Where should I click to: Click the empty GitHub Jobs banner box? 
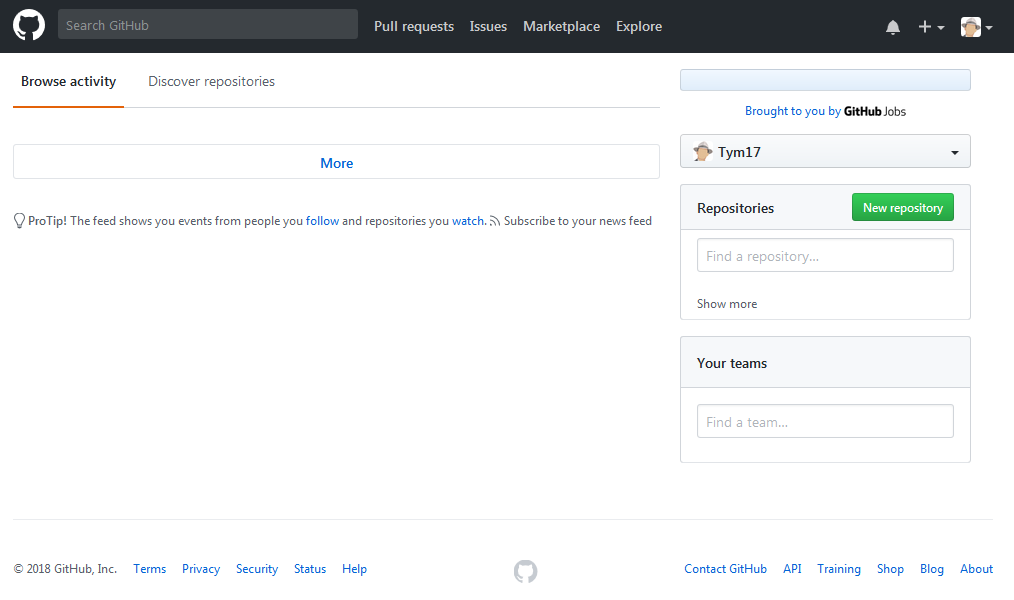(825, 80)
